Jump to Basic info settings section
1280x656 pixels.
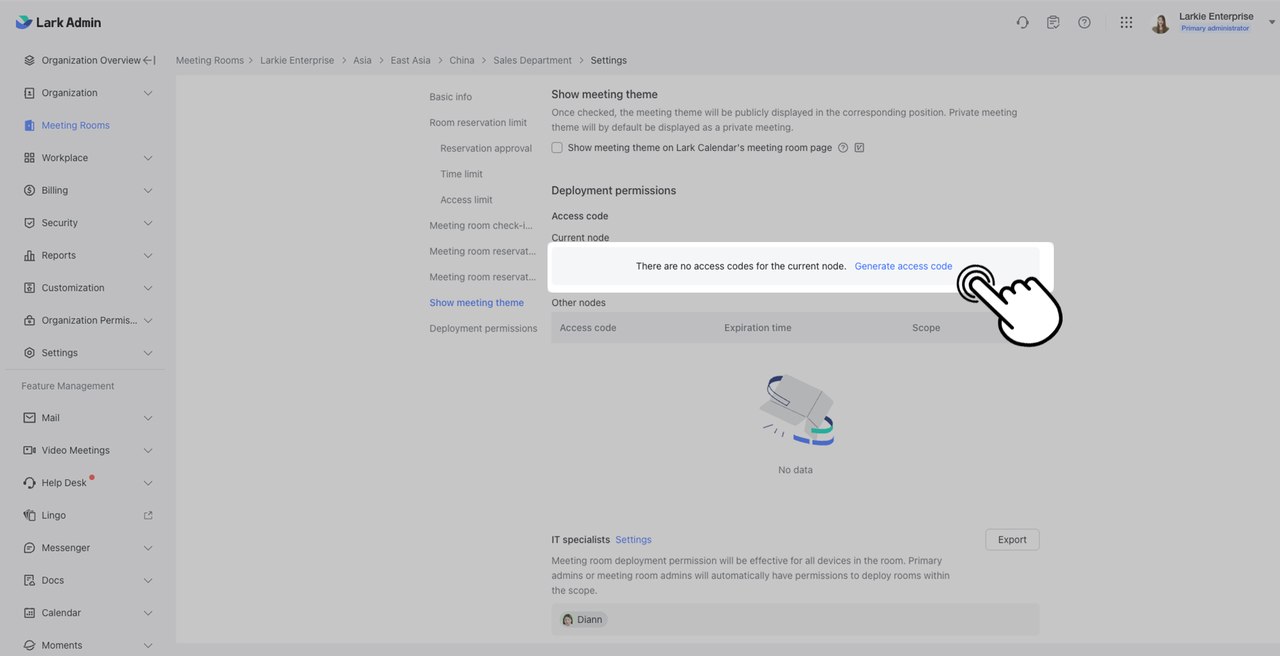pyautogui.click(x=450, y=97)
